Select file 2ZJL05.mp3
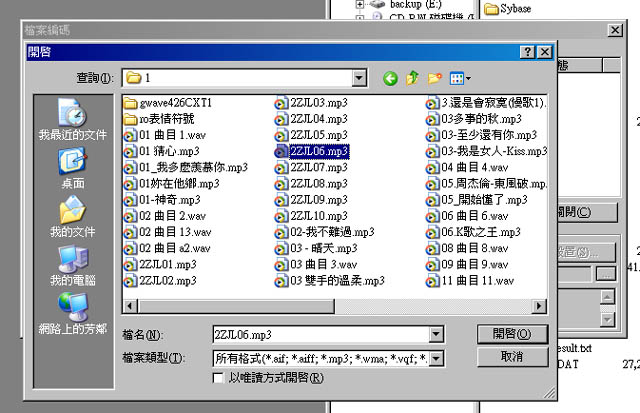The image size is (640, 413). click(x=311, y=135)
